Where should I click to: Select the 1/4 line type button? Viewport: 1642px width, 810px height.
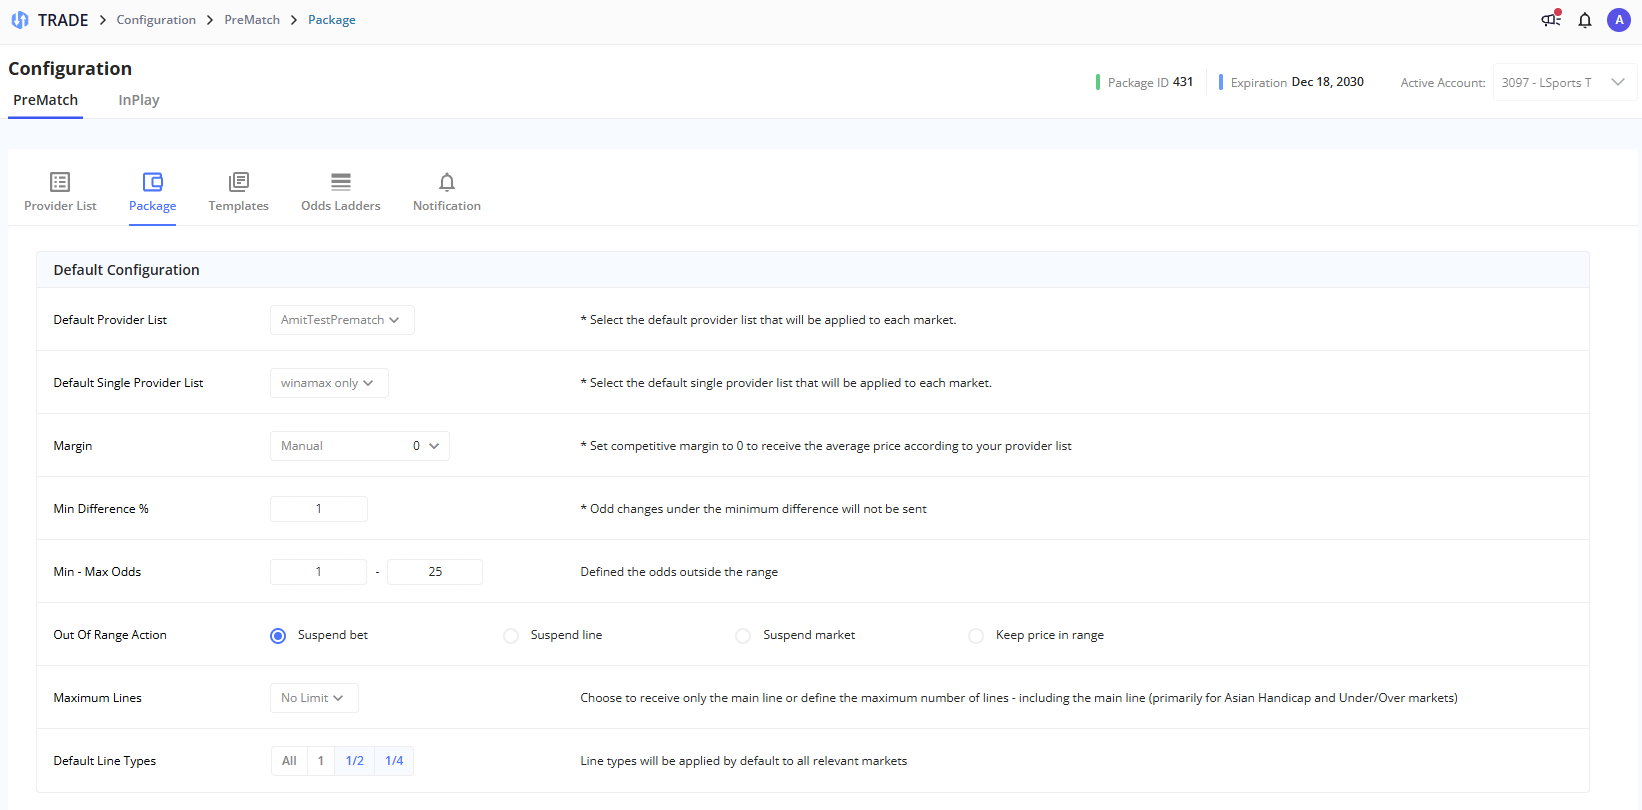[x=394, y=761]
